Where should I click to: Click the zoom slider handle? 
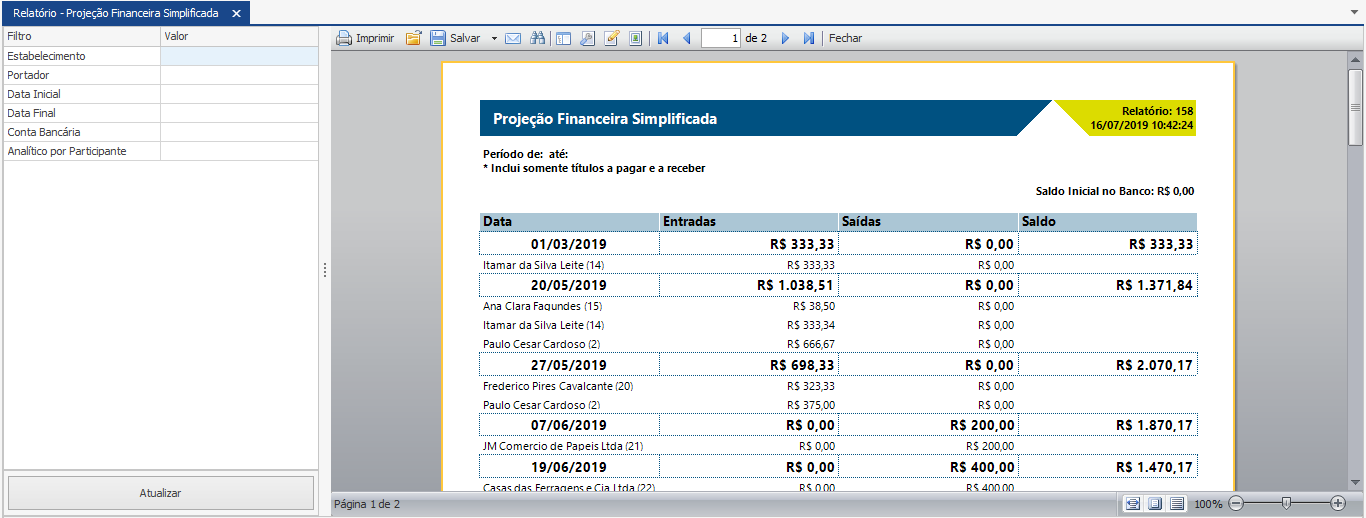[1286, 503]
